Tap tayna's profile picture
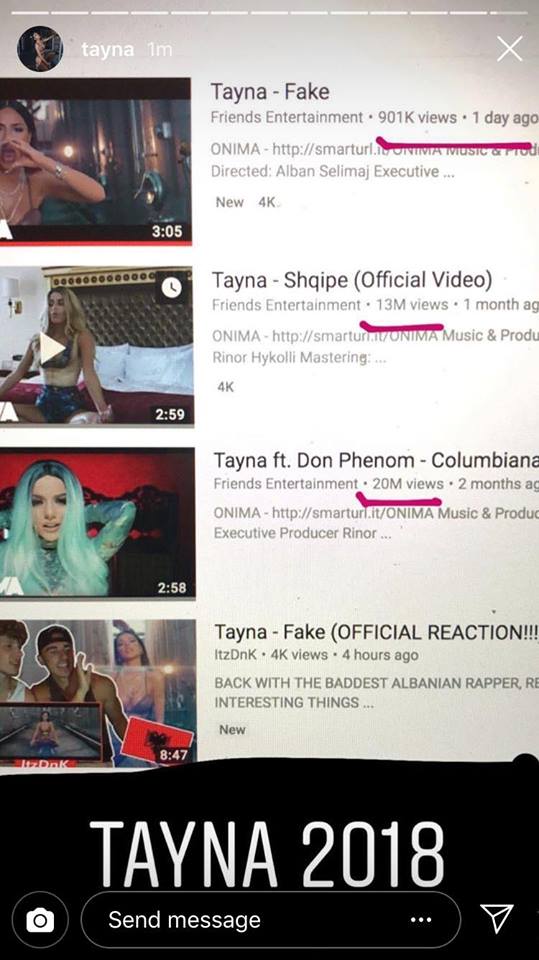539x960 pixels. [40, 49]
